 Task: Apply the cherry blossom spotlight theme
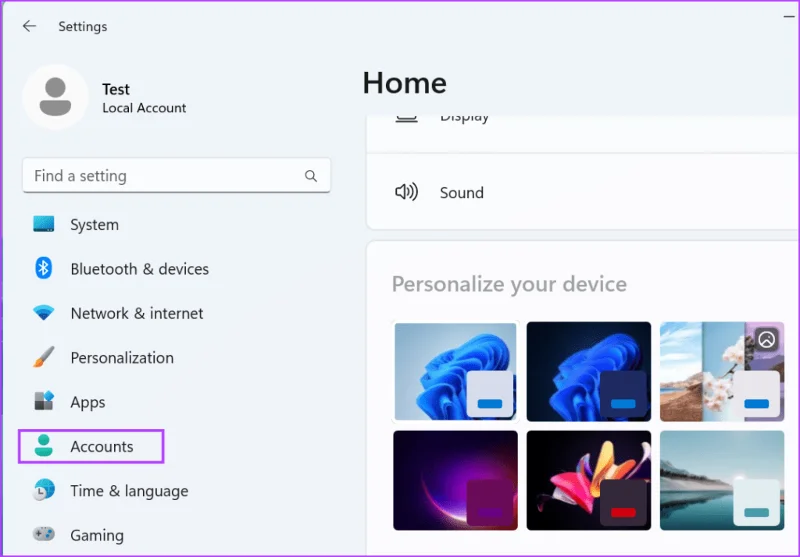721,371
